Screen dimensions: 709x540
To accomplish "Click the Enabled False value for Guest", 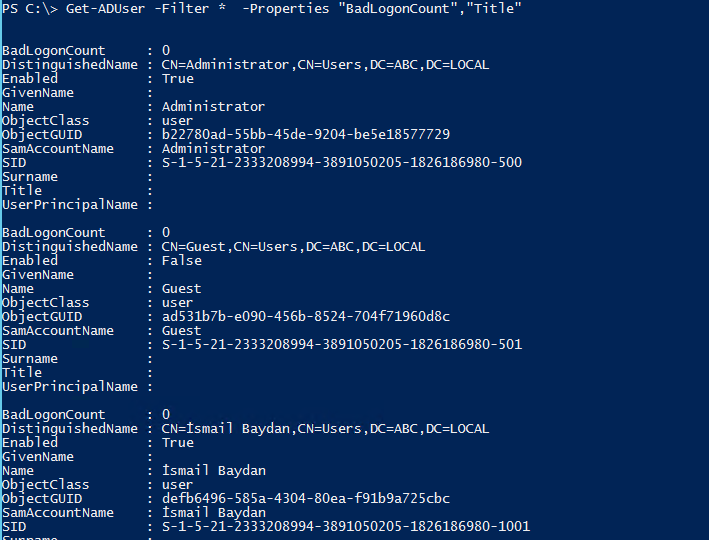I will point(182,261).
